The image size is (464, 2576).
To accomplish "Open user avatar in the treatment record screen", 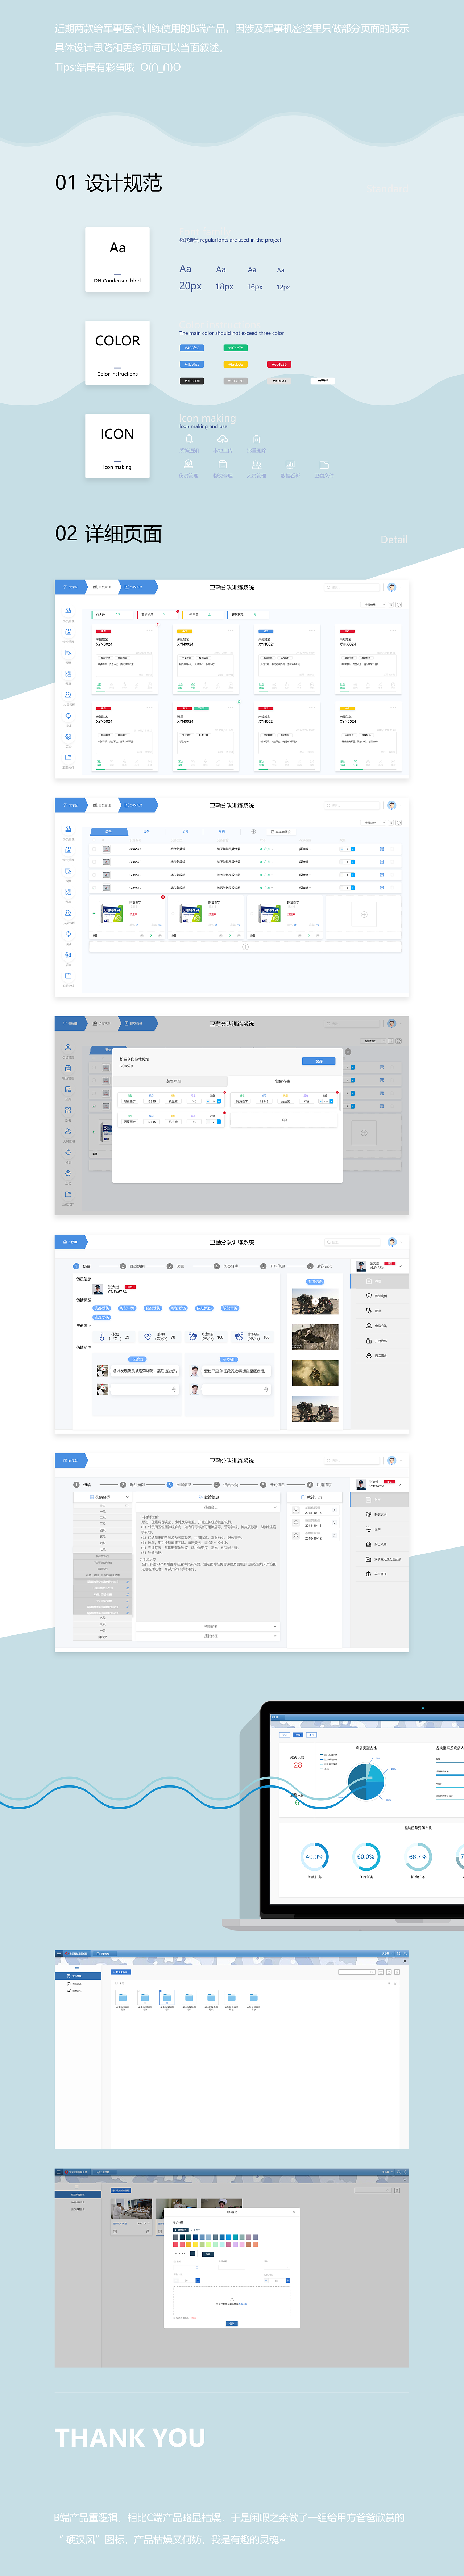I will click(391, 1461).
